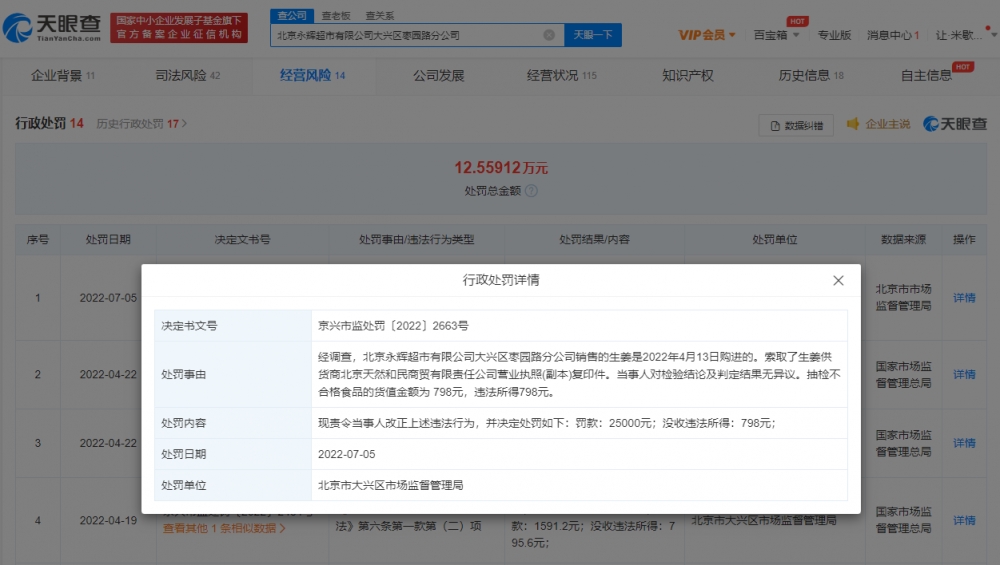Click the 处罚日期 column header

[x=108, y=240]
